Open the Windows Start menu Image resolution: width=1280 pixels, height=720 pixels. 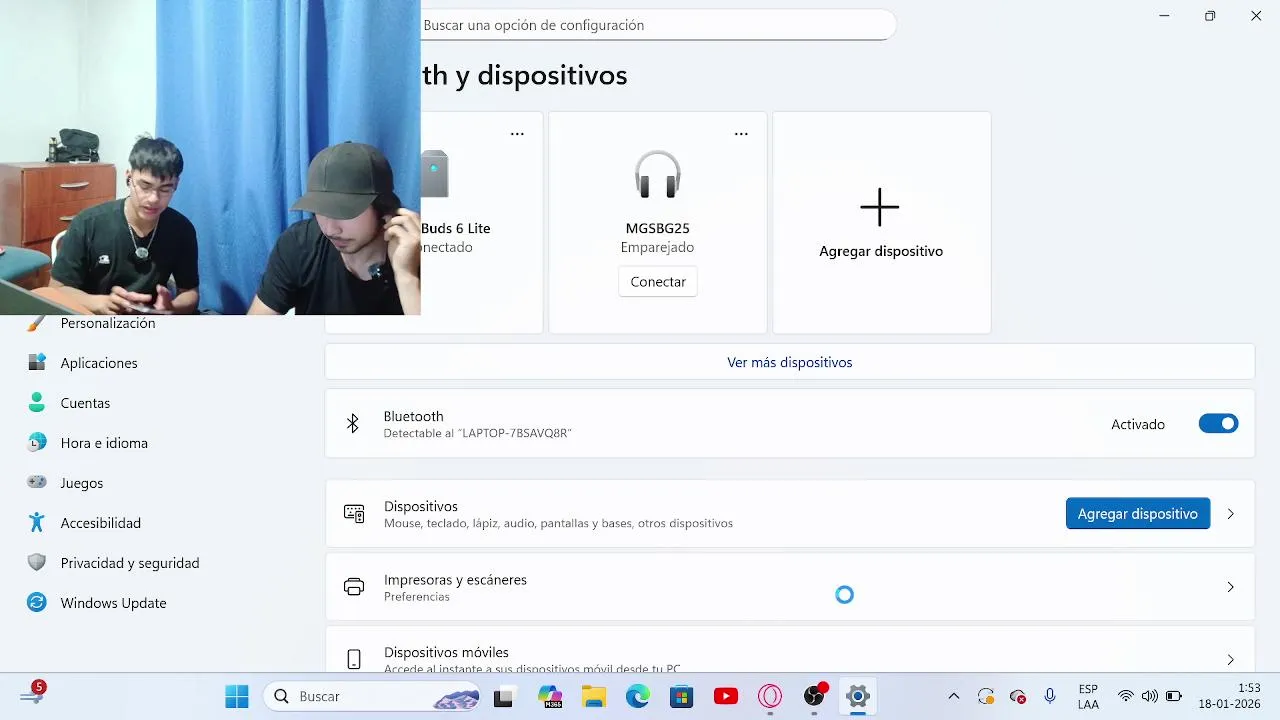point(237,696)
